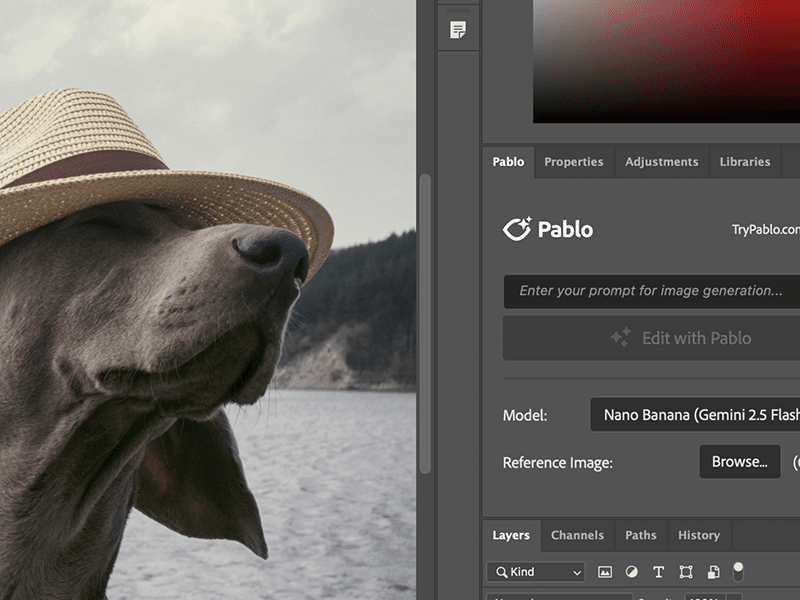
Task: Filter Layers panel for pixel layers
Action: tap(606, 572)
